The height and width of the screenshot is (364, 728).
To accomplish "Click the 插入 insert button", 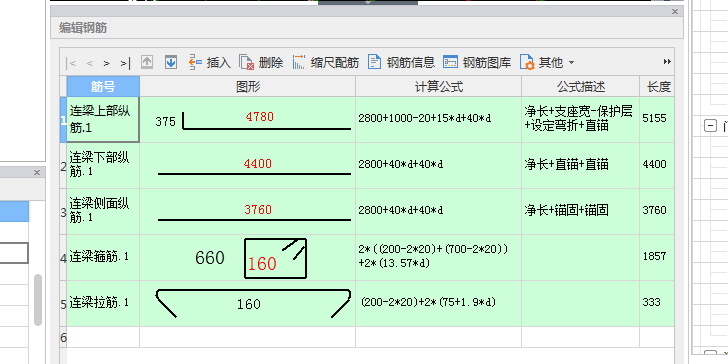I will 210,62.
